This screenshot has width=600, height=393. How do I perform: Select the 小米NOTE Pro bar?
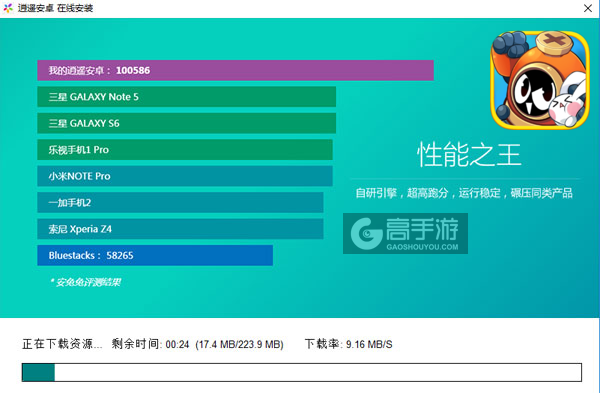[x=185, y=176]
